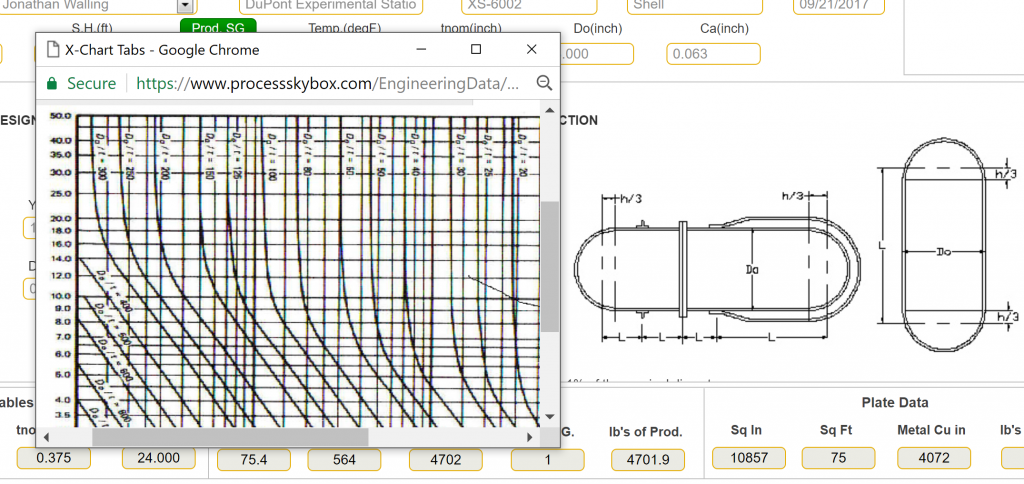Click the green Secure padlock icon
This screenshot has width=1024, height=484.
(52, 83)
